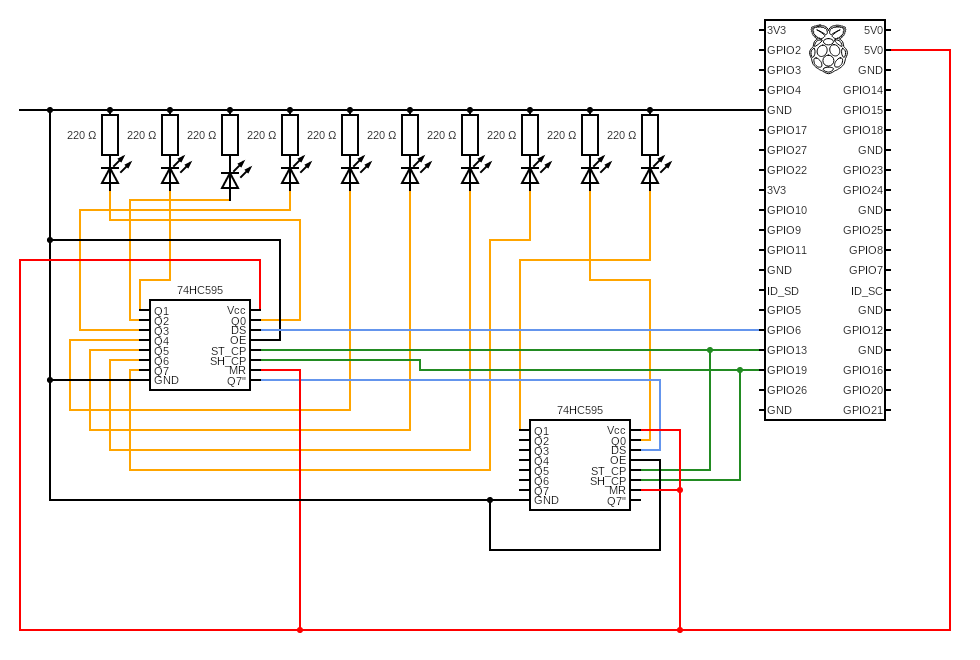This screenshot has width=980, height=660.
Task: Click the left 74HC595's ST_CP pin label
Action: pyautogui.click(x=228, y=351)
